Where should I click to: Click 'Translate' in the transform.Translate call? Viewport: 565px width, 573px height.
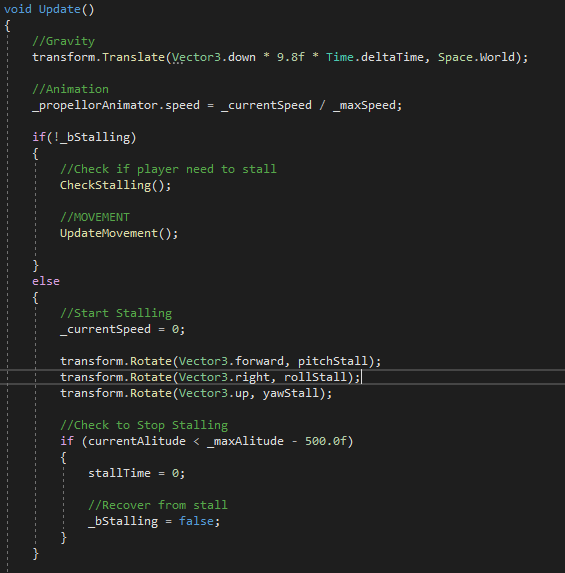click(x=133, y=57)
